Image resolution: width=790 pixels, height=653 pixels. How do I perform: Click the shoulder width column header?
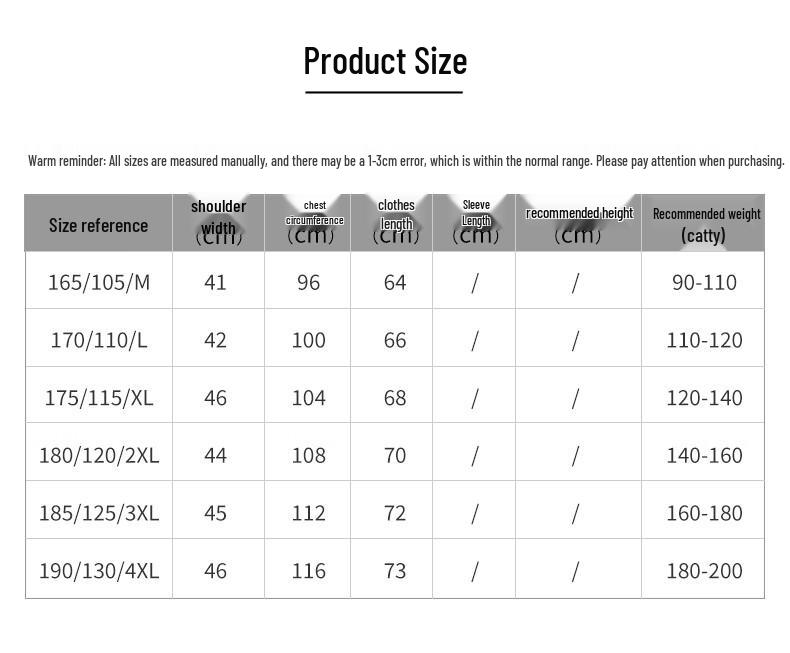(219, 222)
